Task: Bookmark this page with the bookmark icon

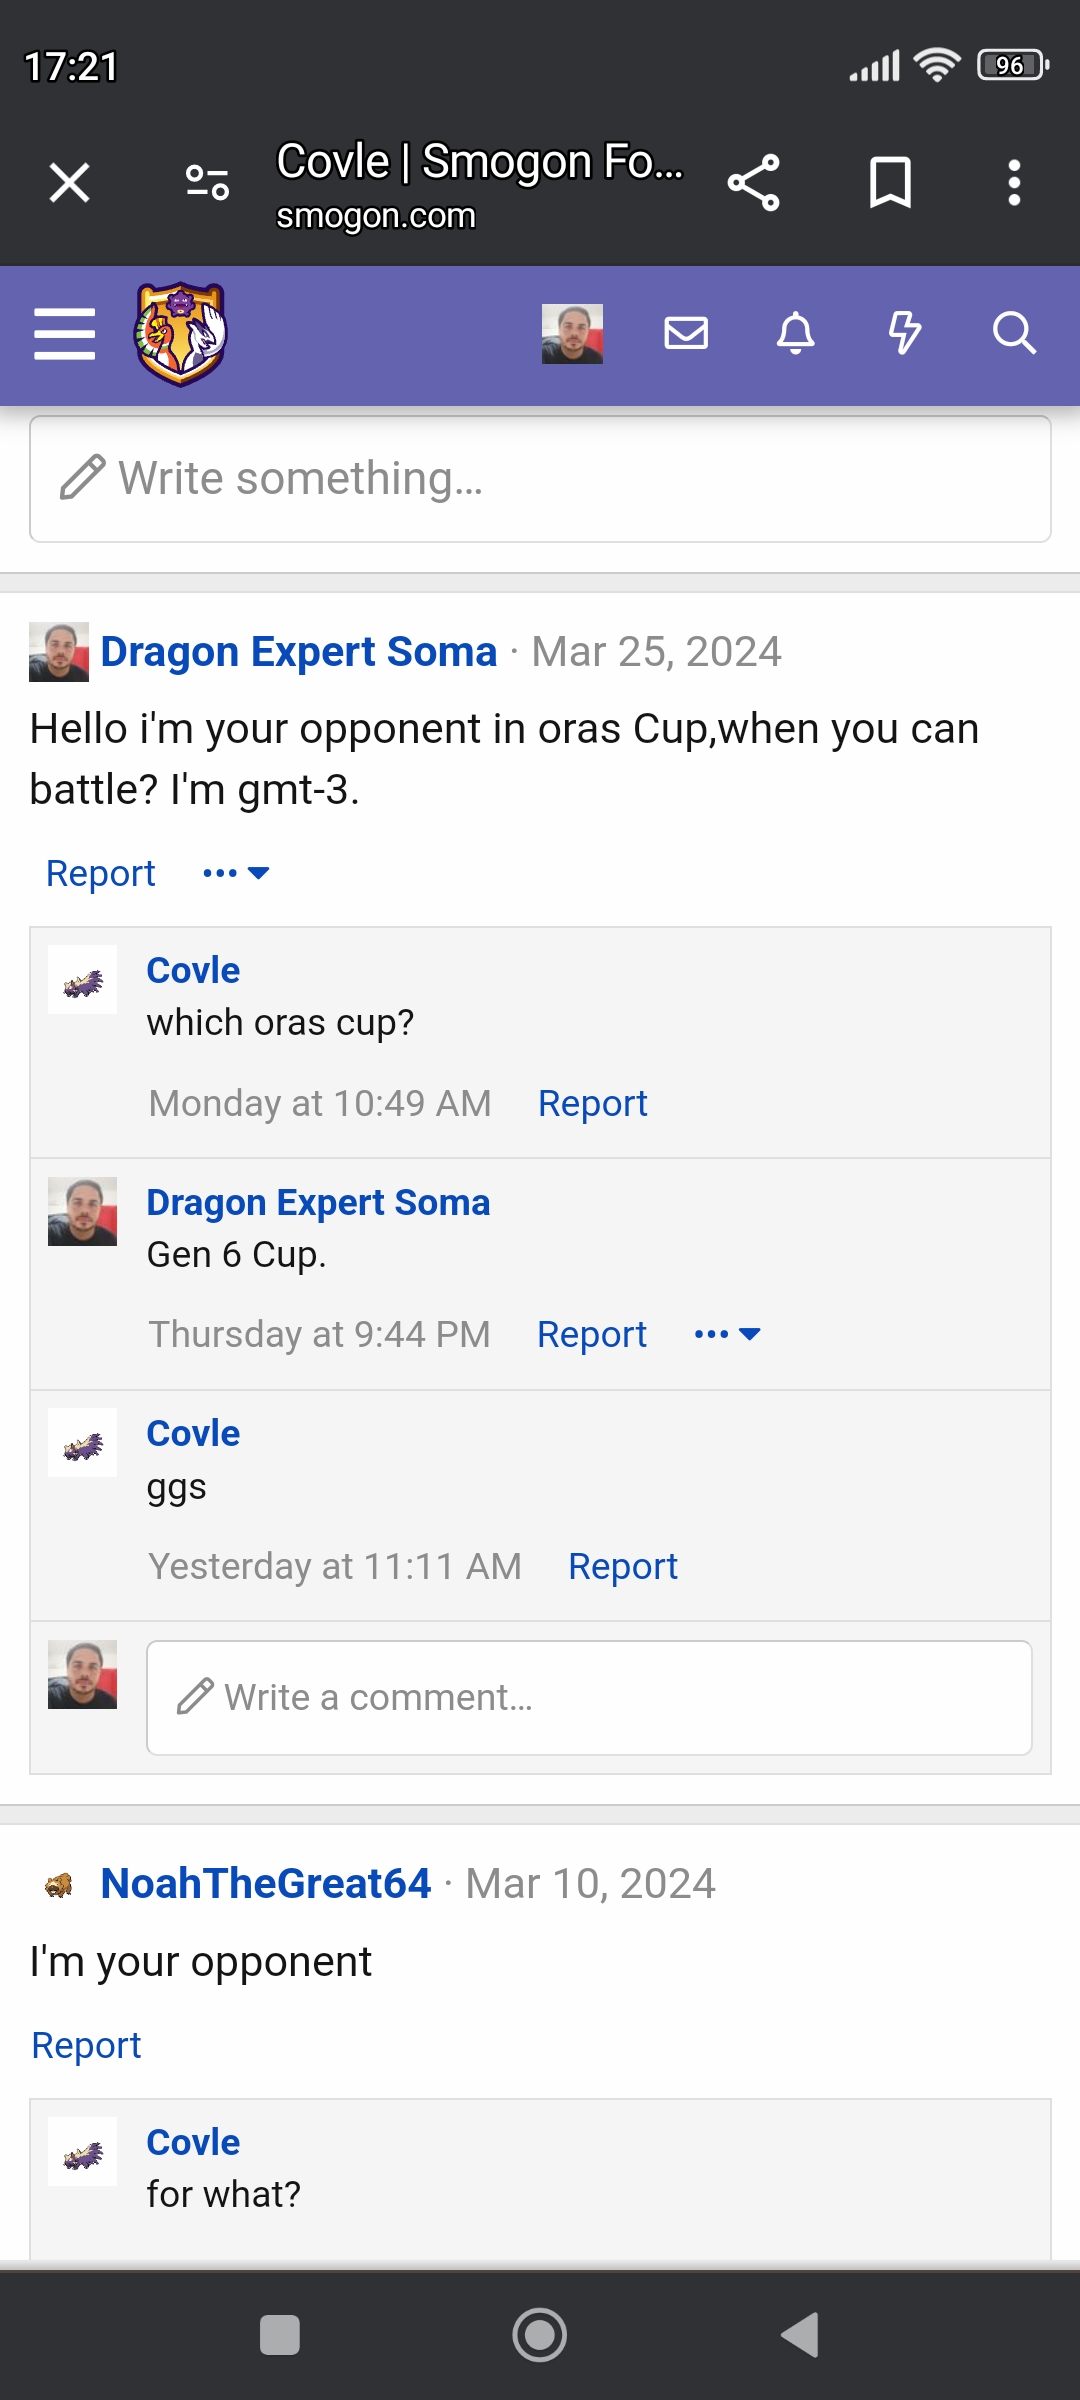Action: (890, 181)
